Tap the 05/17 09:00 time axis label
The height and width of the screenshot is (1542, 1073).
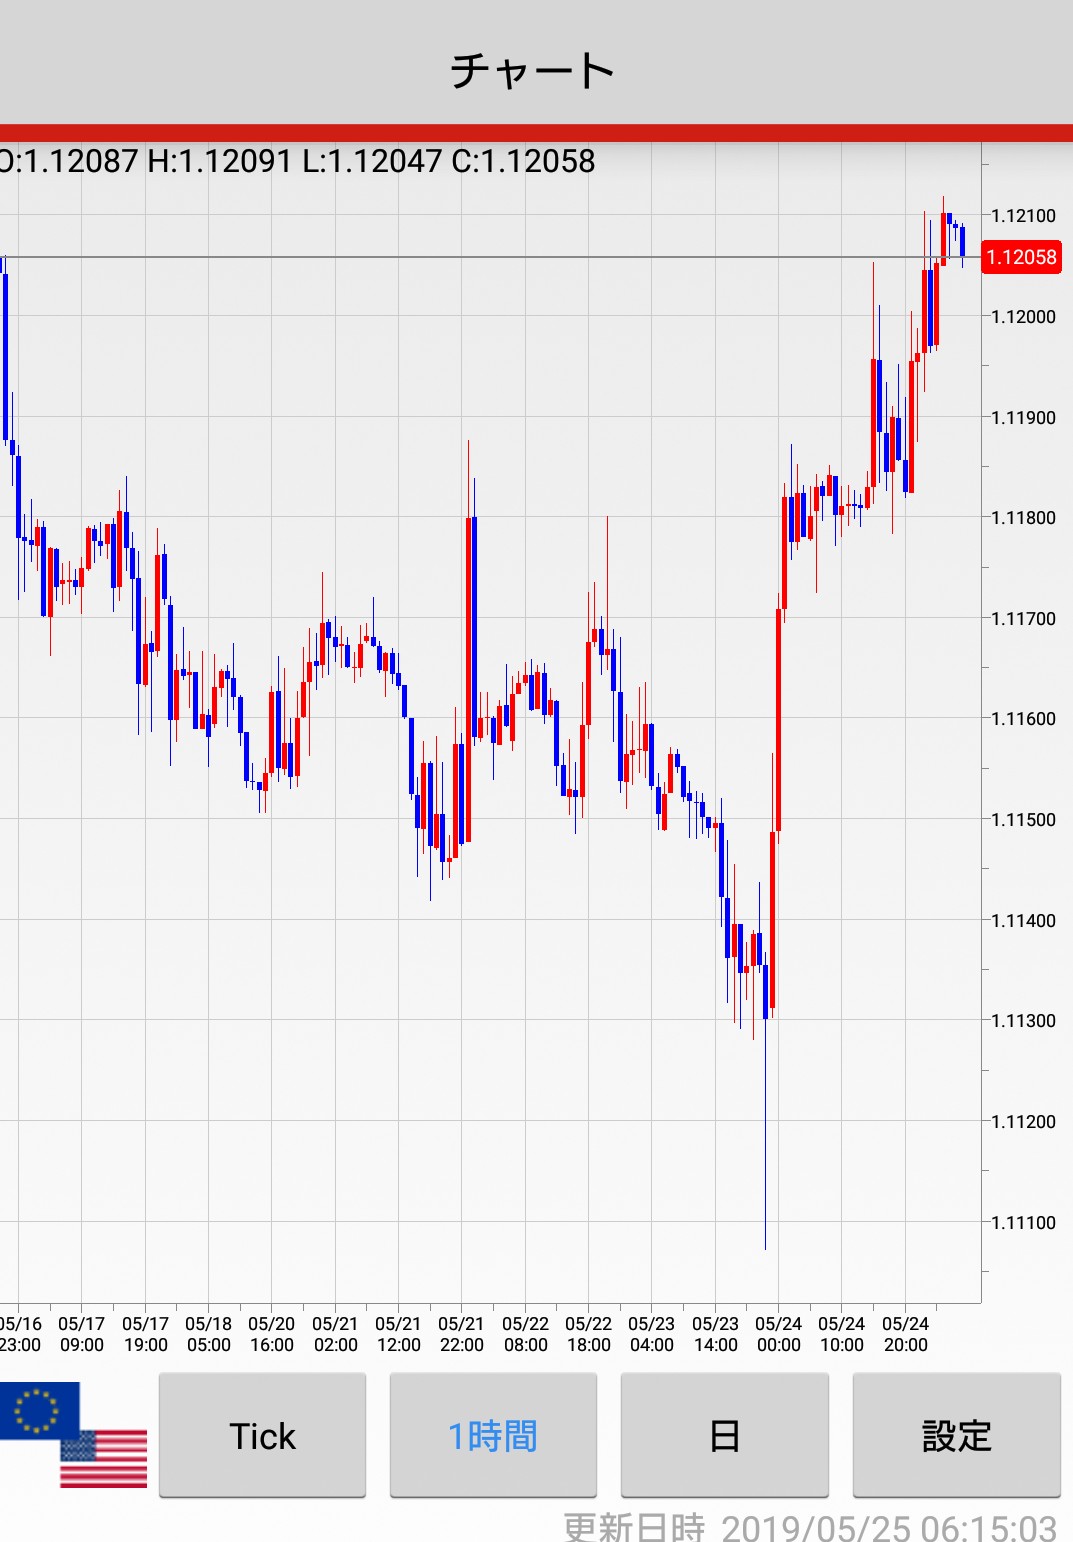81,1334
